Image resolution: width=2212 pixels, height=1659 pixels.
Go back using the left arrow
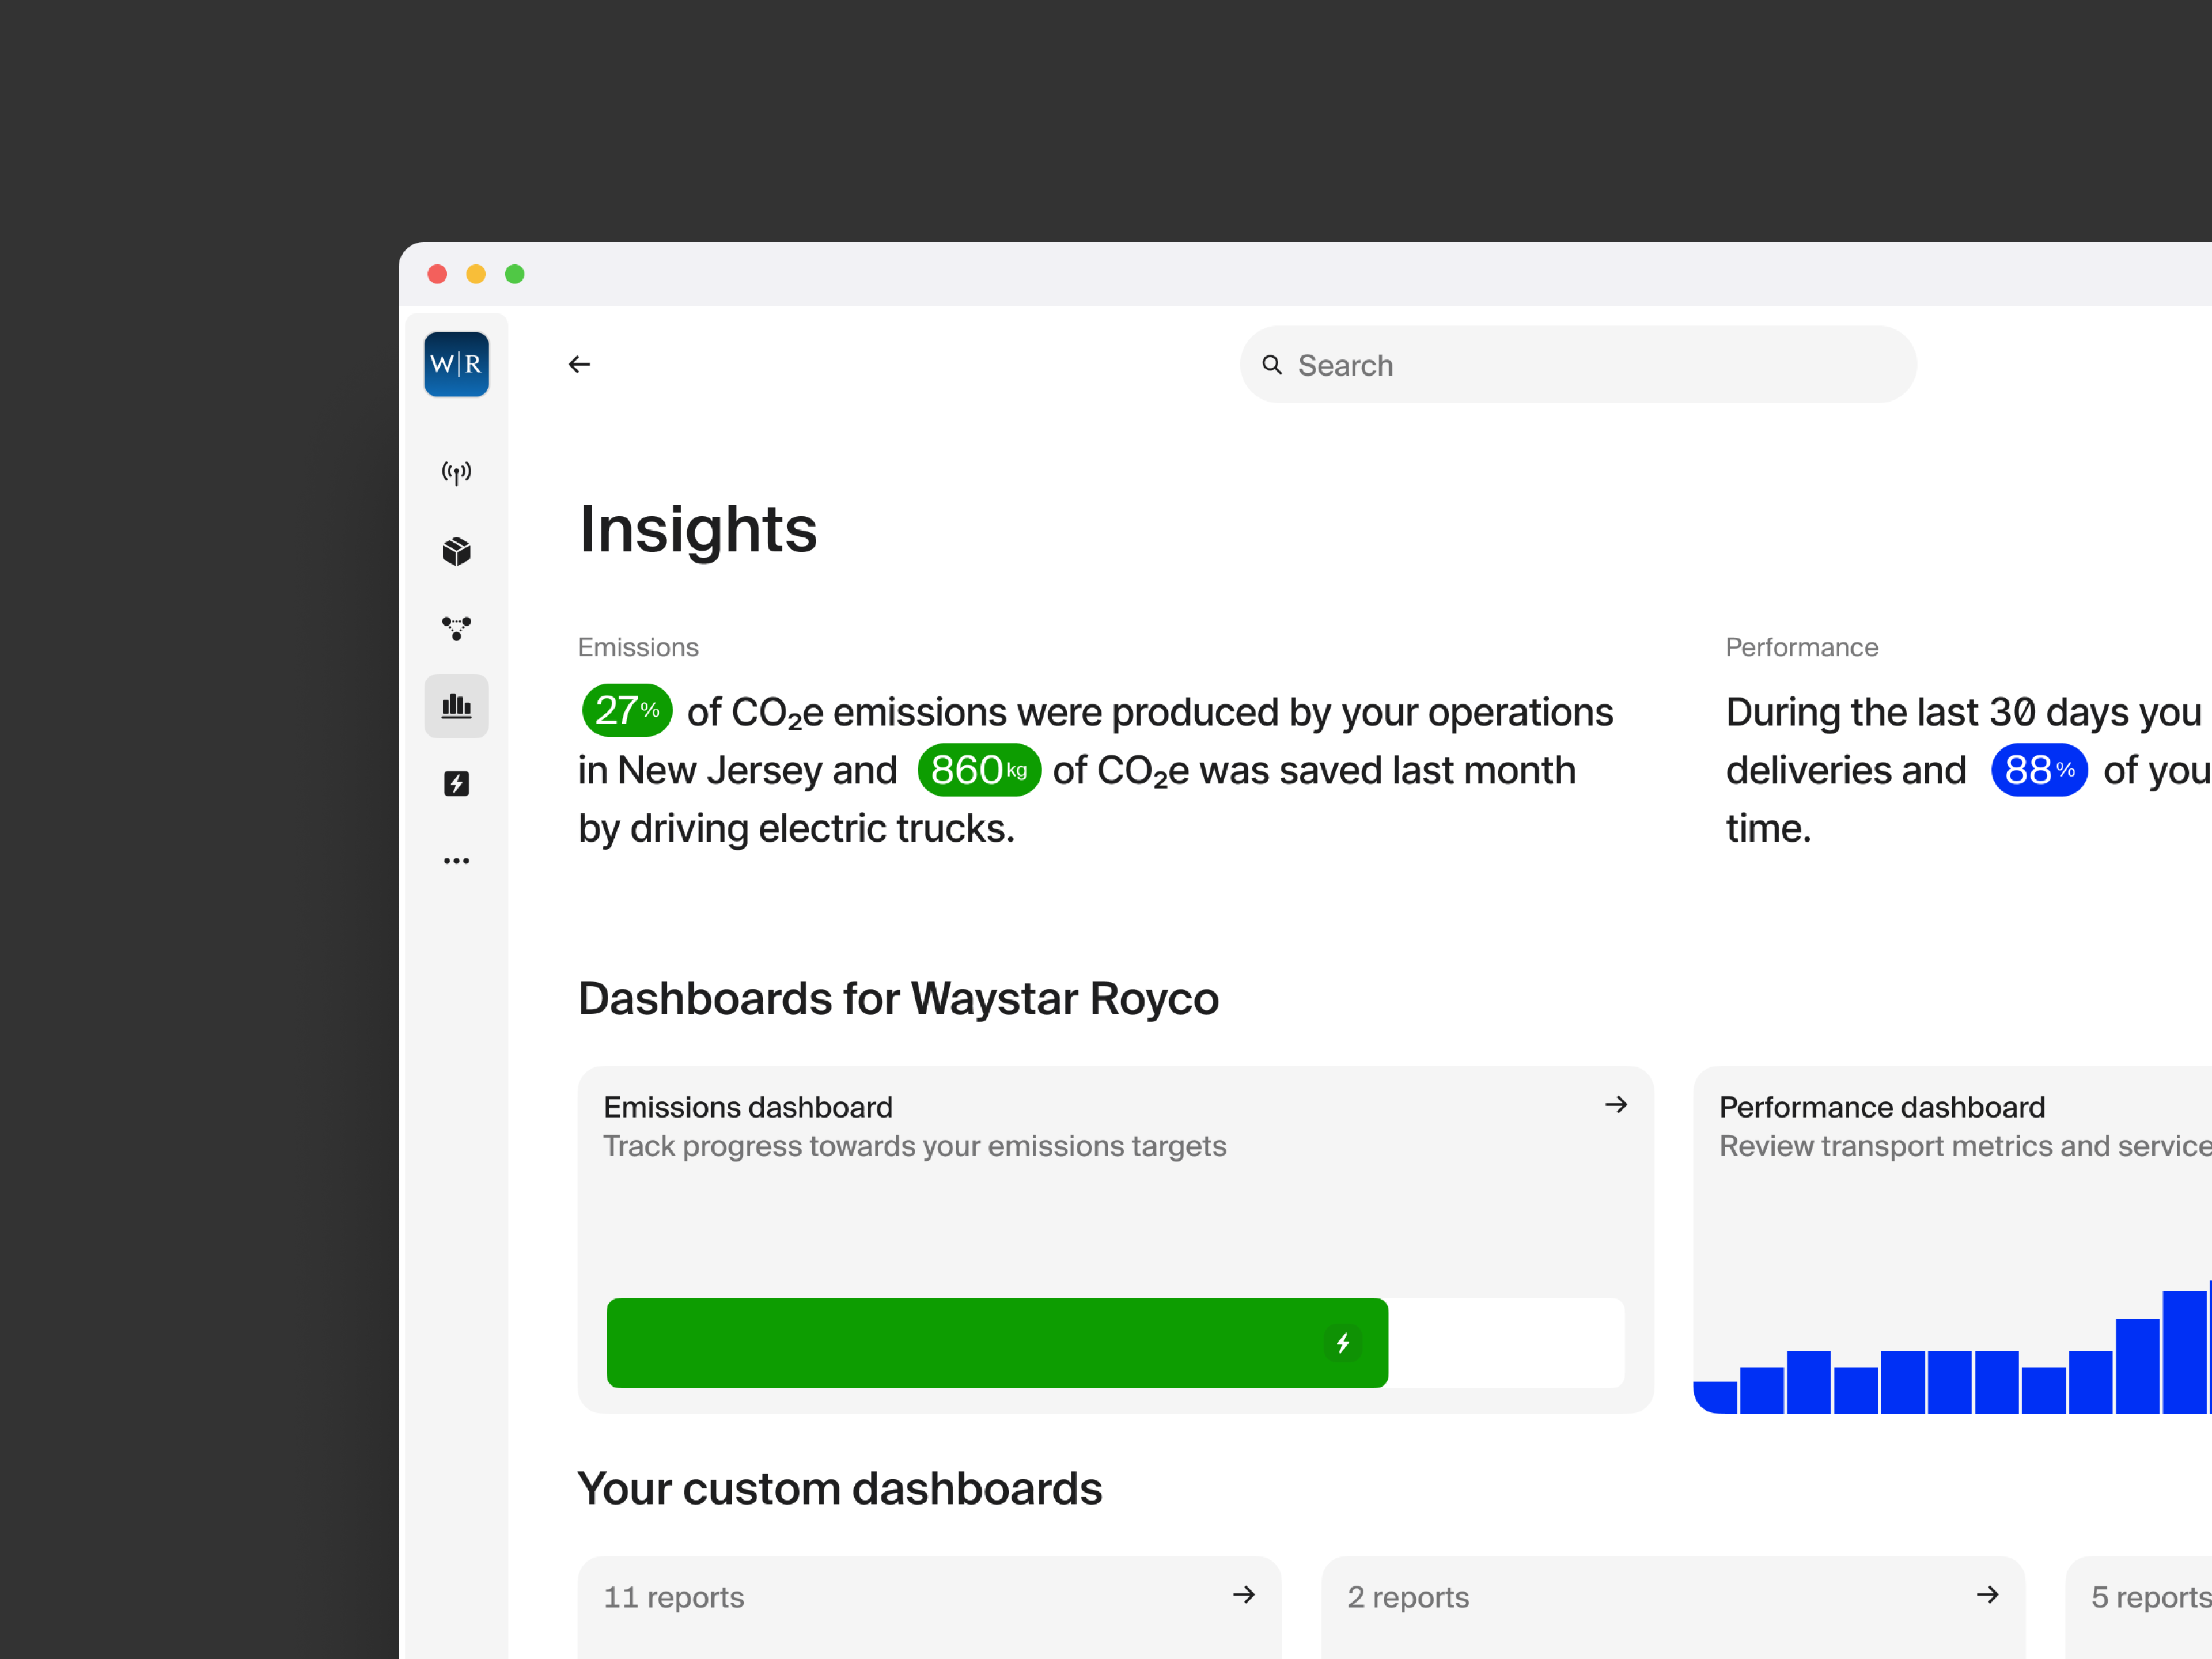pyautogui.click(x=579, y=365)
